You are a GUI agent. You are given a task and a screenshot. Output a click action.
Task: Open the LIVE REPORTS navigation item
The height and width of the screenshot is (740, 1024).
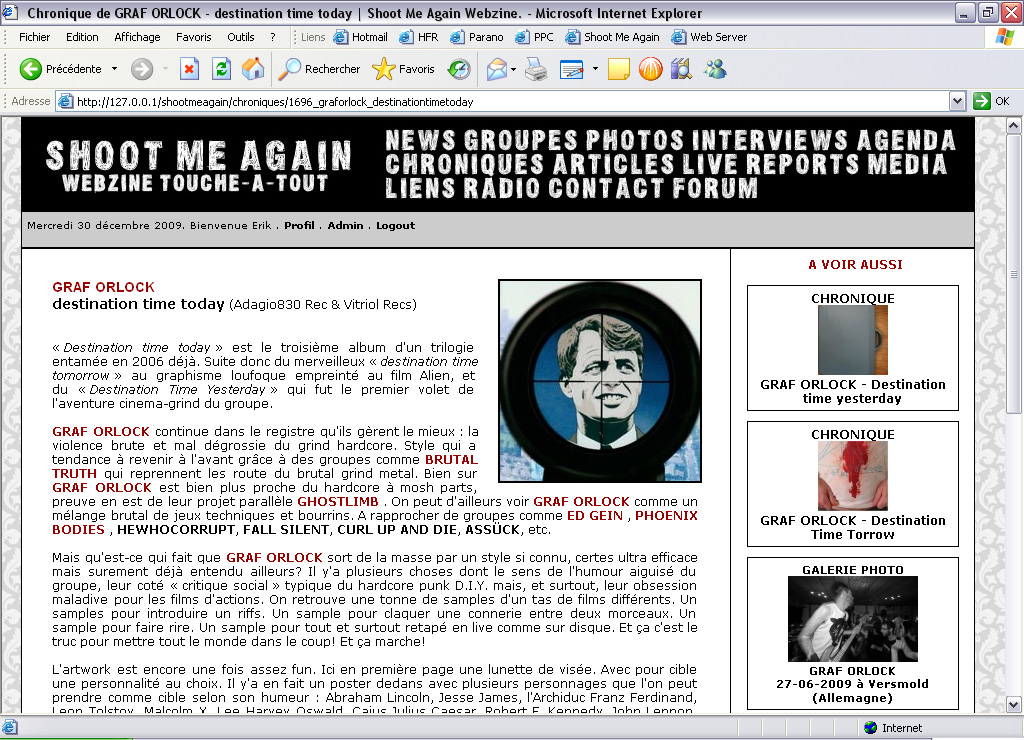coord(771,165)
